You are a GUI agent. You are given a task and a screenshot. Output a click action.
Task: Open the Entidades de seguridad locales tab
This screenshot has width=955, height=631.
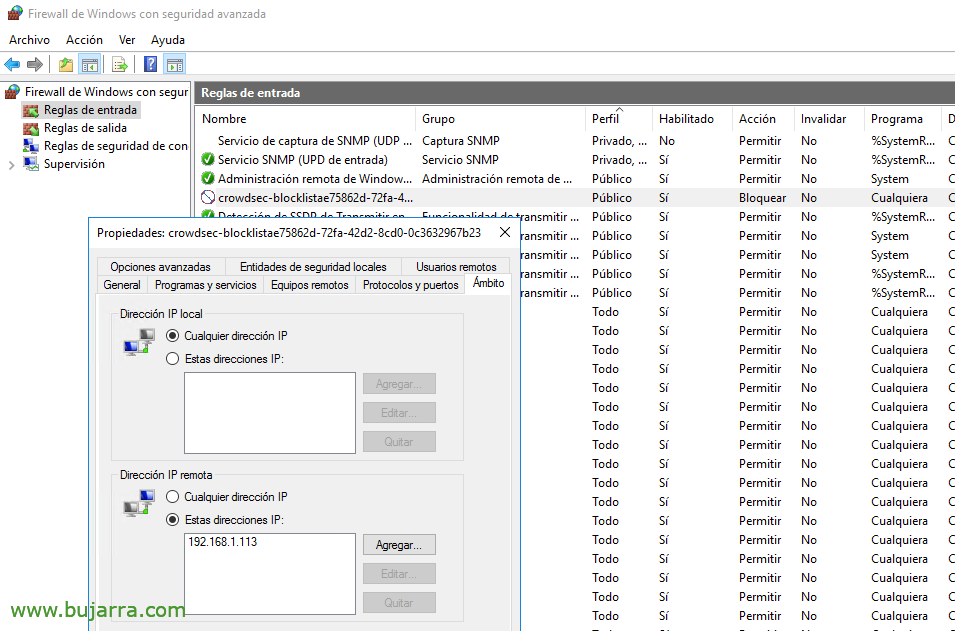pyautogui.click(x=313, y=267)
